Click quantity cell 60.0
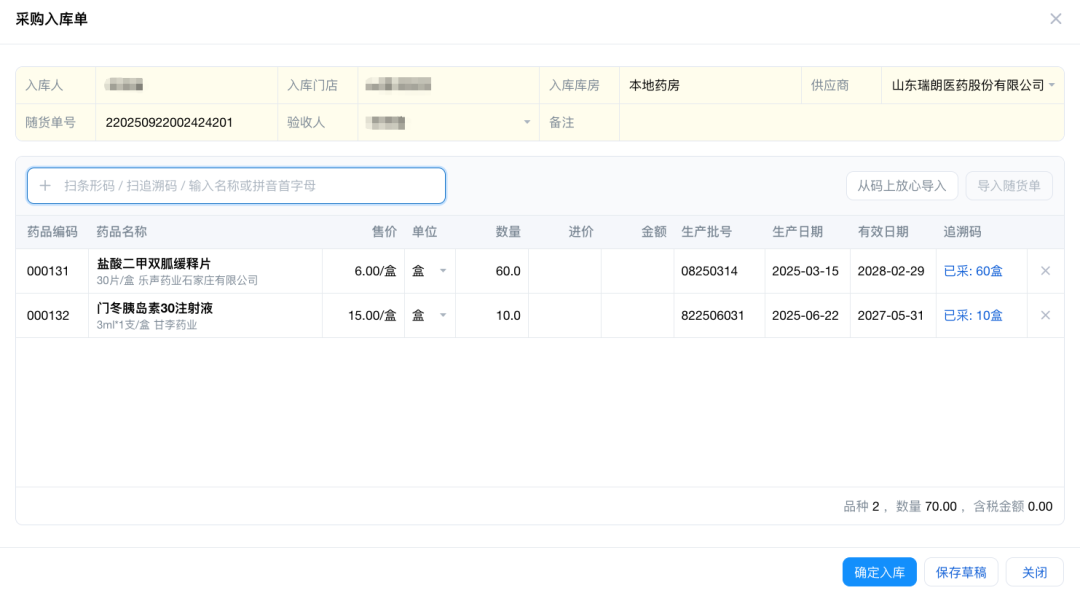The image size is (1080, 593). (492, 271)
